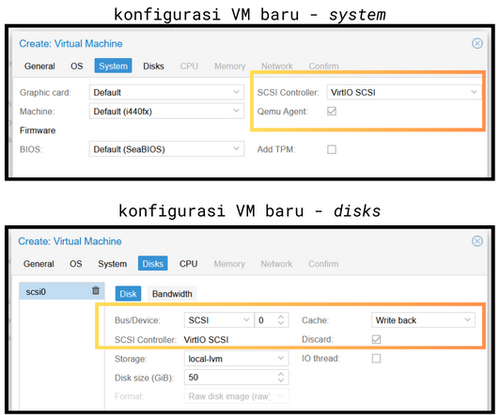
Task: Switch to Disks tab in top window
Action: click(x=153, y=66)
